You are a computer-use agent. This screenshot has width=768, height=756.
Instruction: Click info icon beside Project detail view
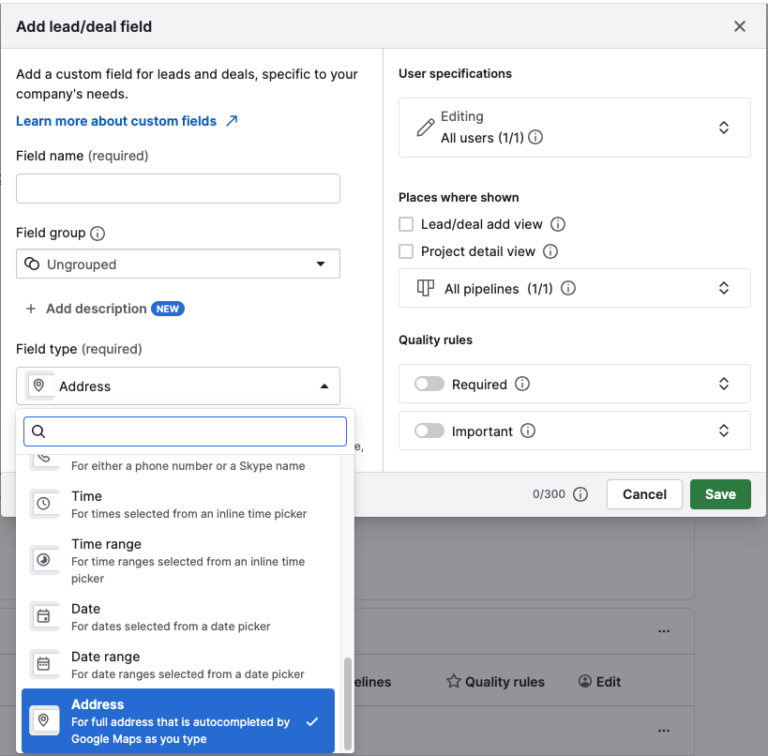pos(551,251)
